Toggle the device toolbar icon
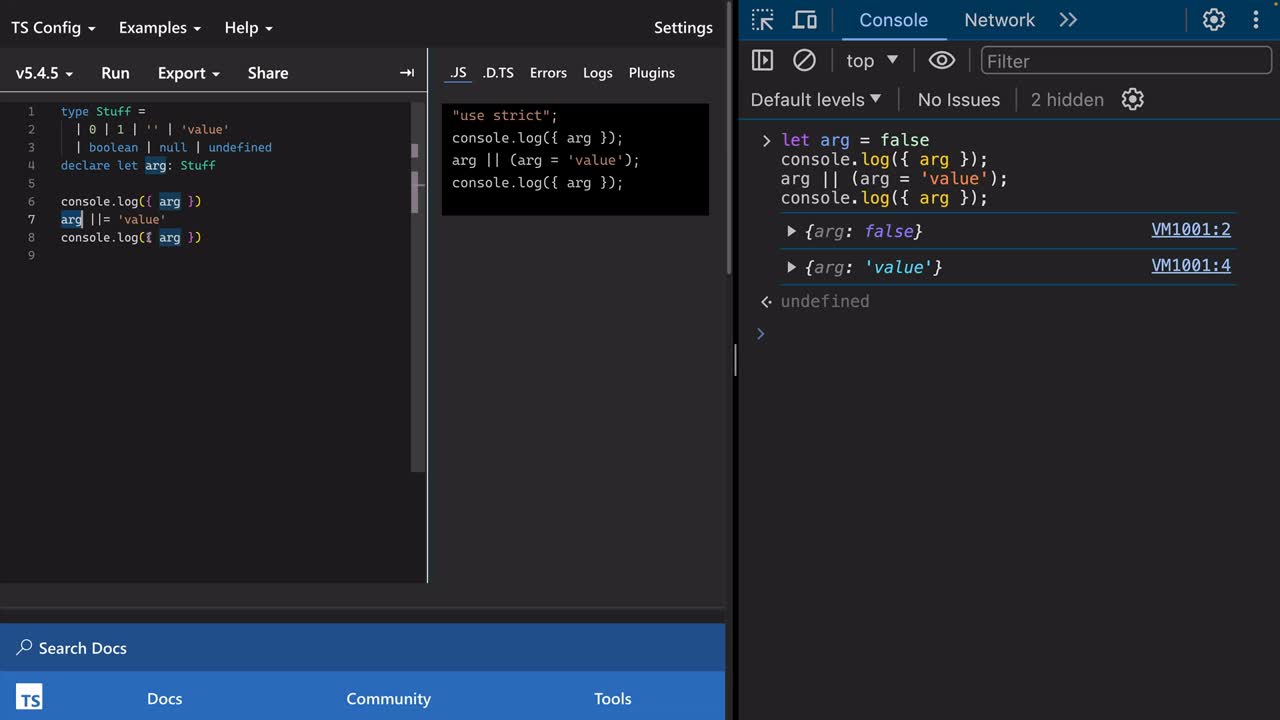 point(804,20)
